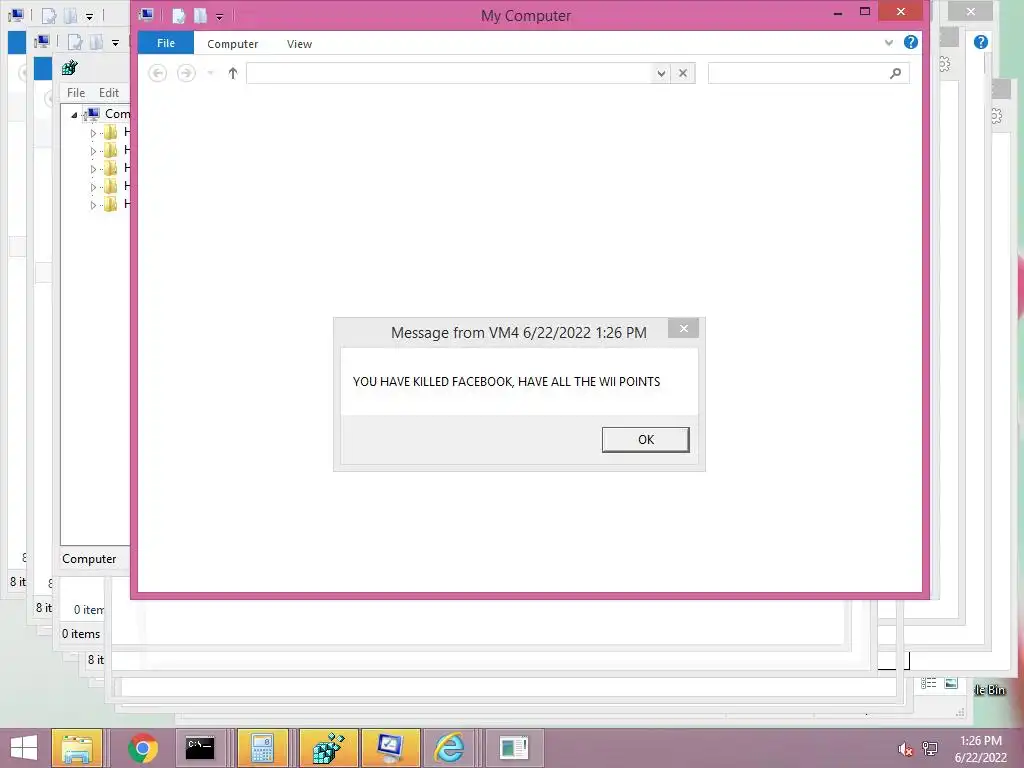Go back in My Computer window
Image resolution: width=1024 pixels, height=768 pixels.
coord(157,73)
